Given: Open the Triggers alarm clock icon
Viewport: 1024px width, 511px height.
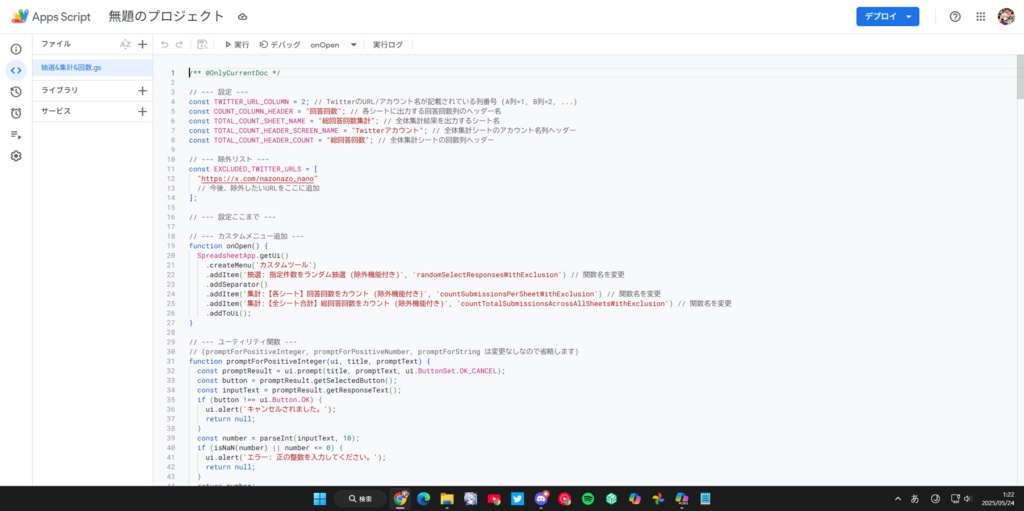Looking at the screenshot, I should (16, 113).
